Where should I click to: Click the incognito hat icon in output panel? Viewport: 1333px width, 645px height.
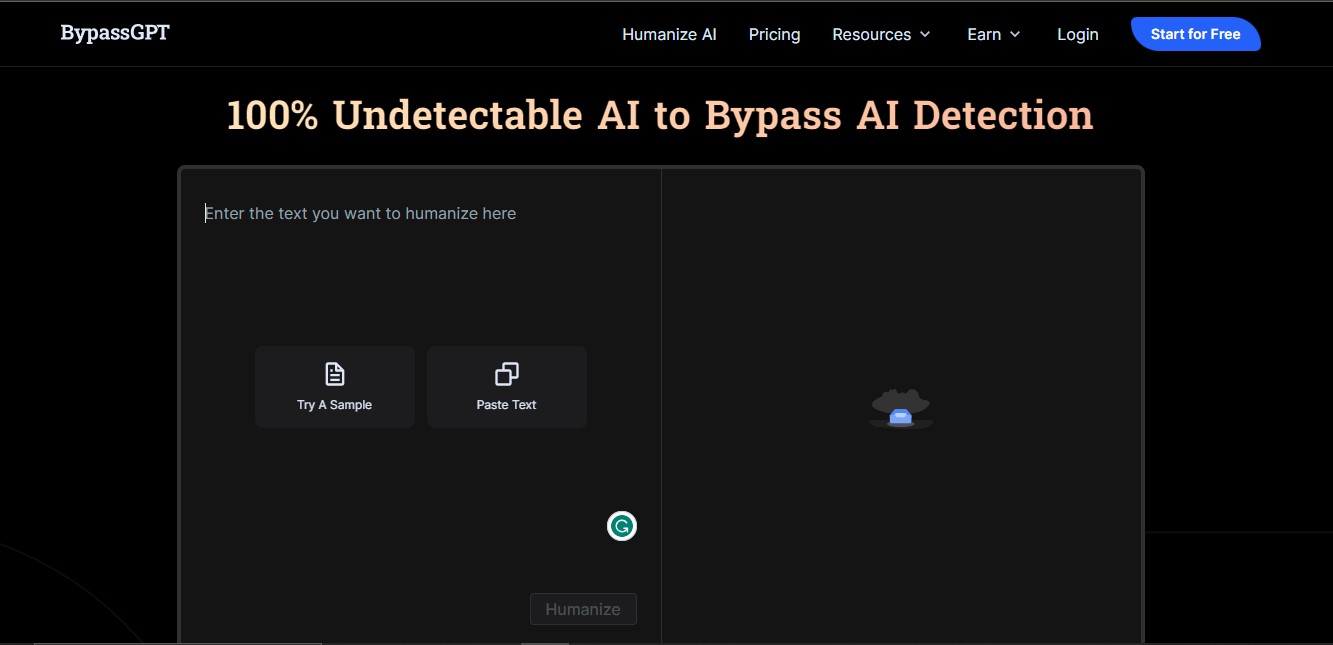point(900,409)
